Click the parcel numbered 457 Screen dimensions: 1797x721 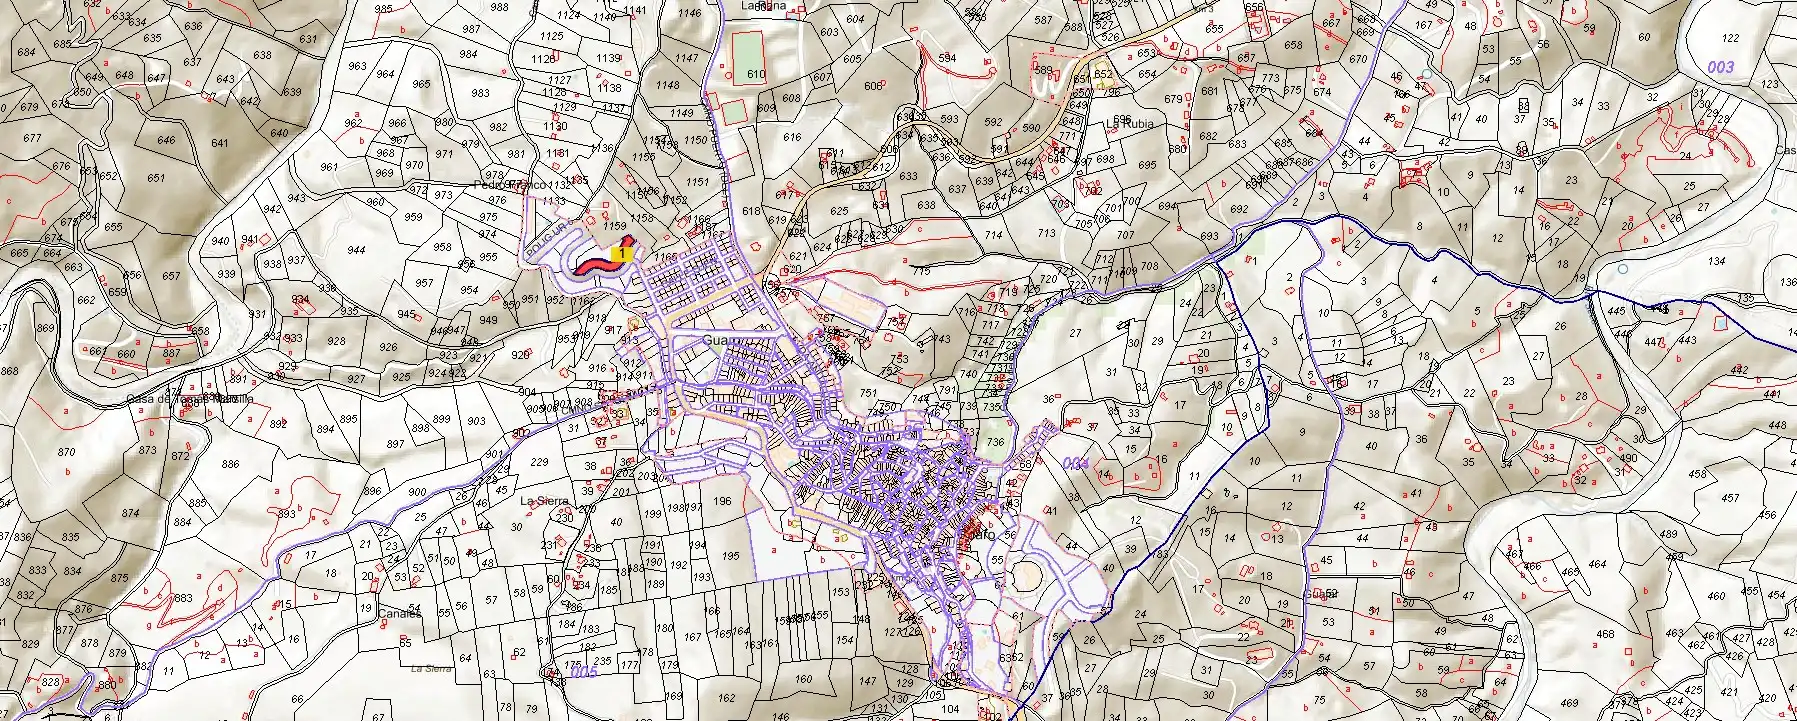tap(1730, 498)
